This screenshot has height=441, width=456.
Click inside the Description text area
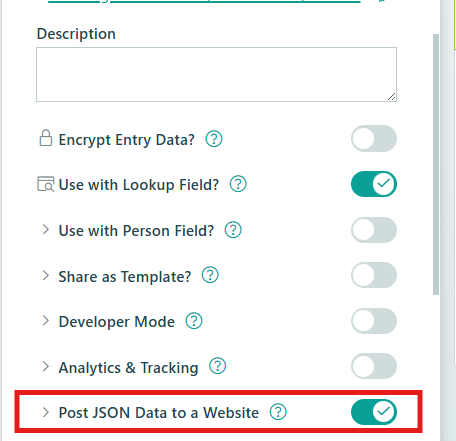click(x=216, y=74)
